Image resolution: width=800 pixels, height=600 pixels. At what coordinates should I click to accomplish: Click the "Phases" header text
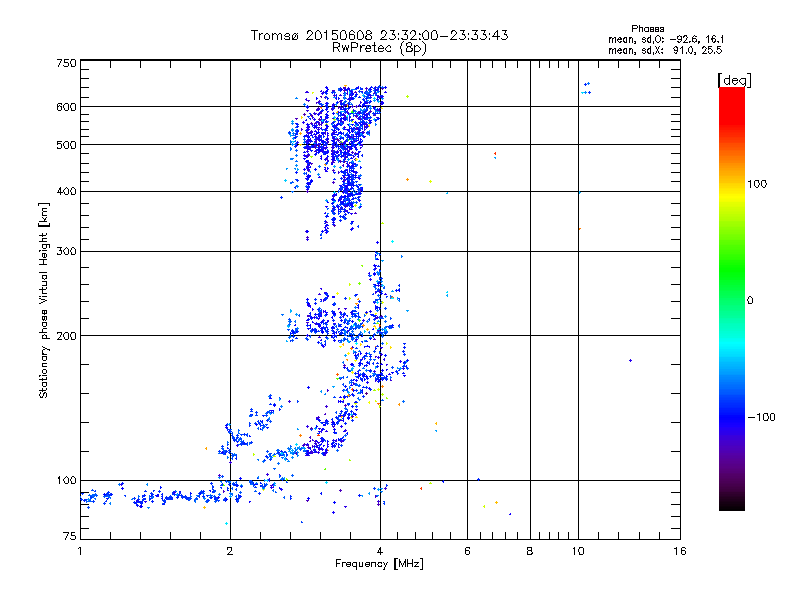click(x=647, y=29)
